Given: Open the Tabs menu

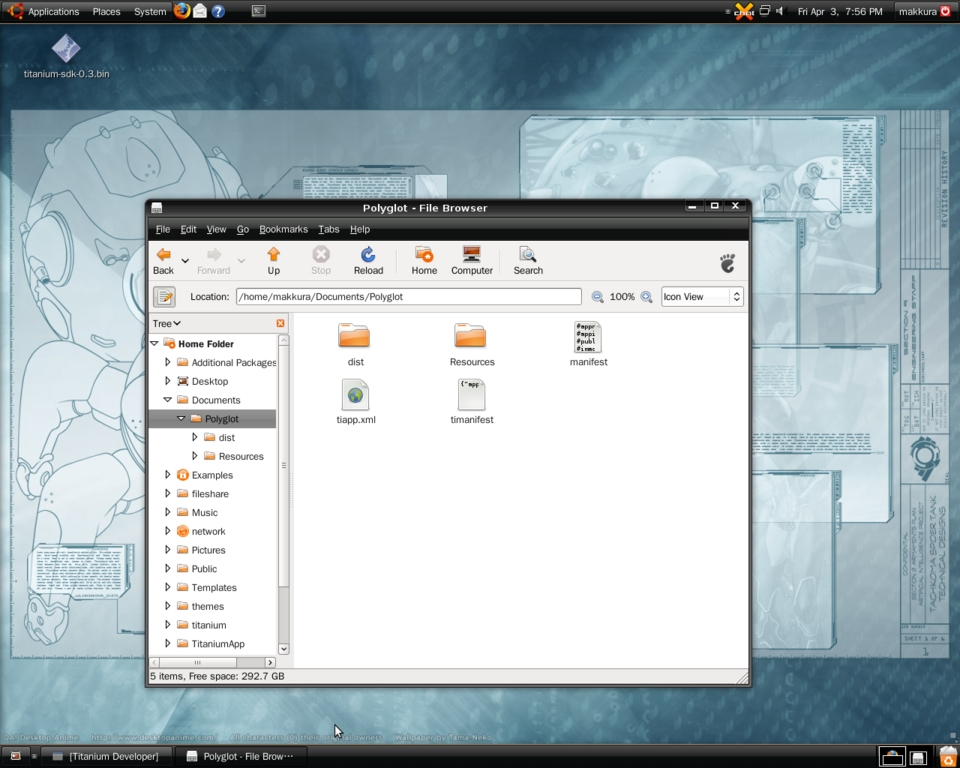Looking at the screenshot, I should [x=328, y=229].
